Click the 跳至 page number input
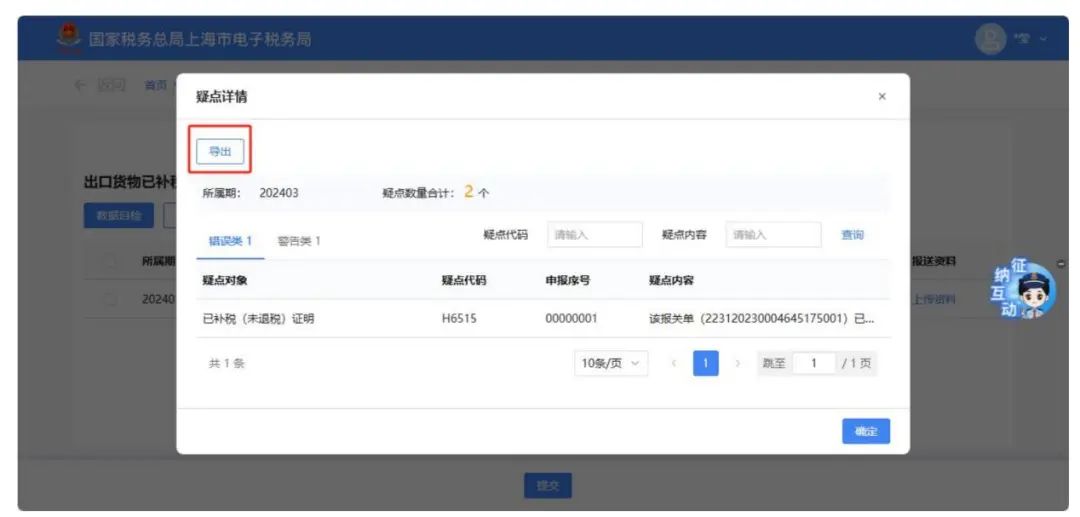 [814, 364]
